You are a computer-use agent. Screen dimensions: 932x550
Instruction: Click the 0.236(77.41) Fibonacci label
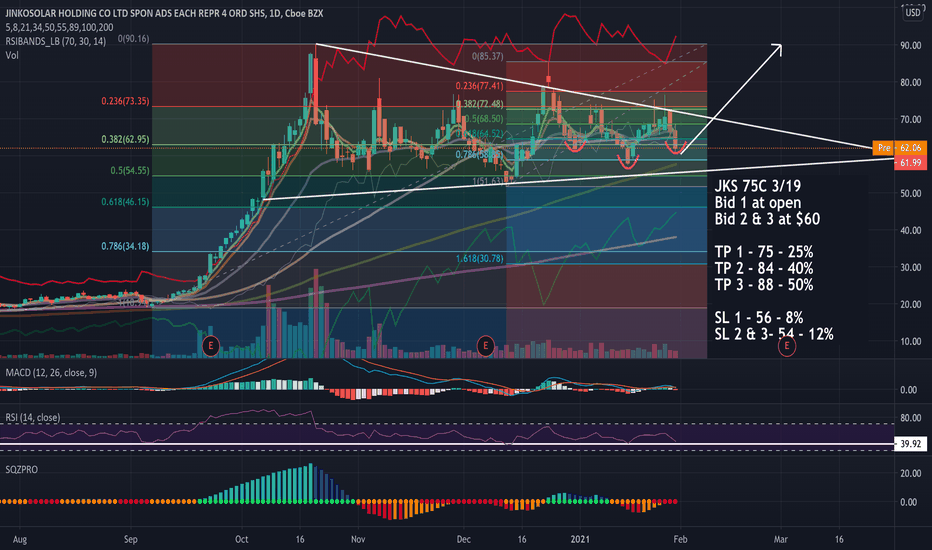point(480,86)
